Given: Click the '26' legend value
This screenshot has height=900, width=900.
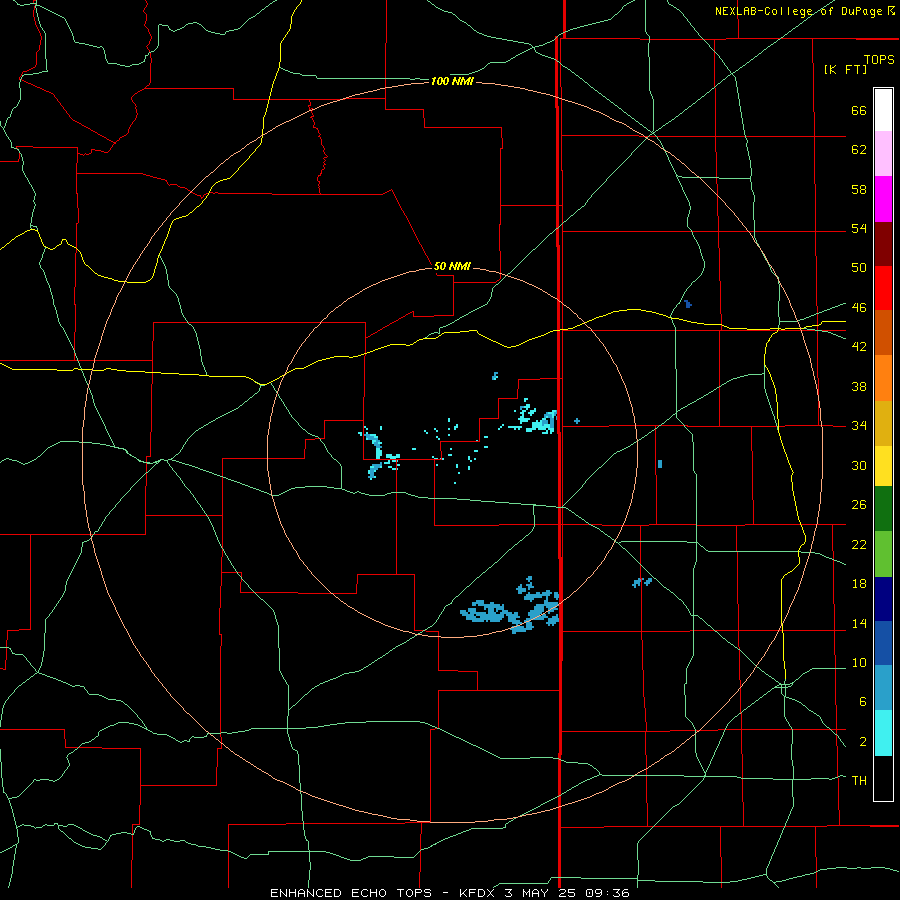Looking at the screenshot, I should coord(859,505).
